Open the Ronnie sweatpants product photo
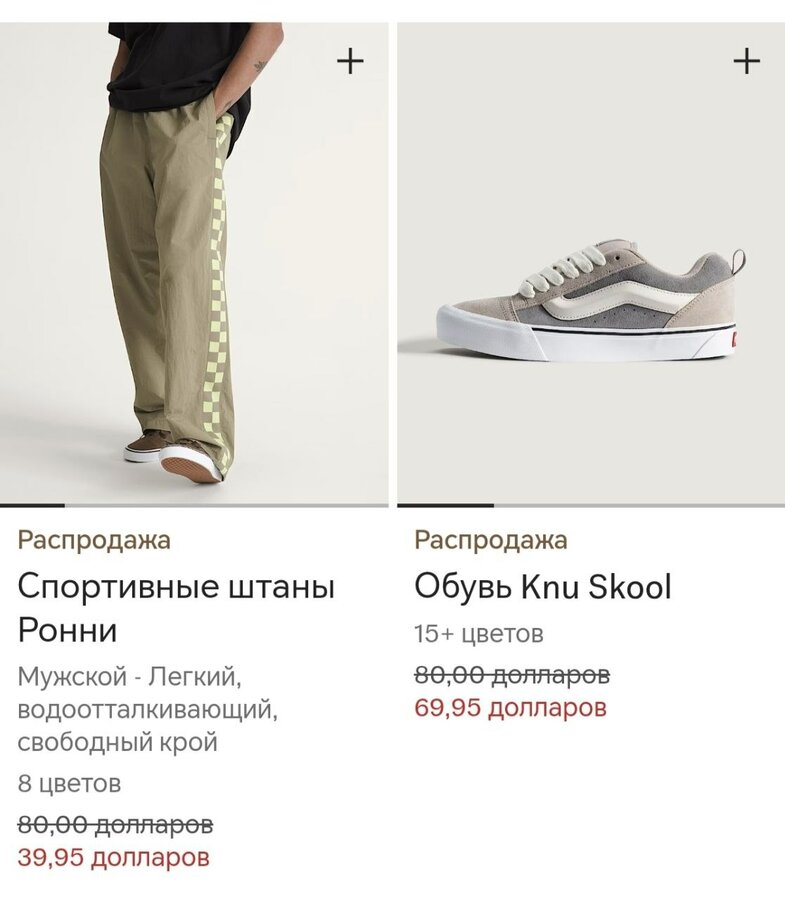 pyautogui.click(x=194, y=263)
